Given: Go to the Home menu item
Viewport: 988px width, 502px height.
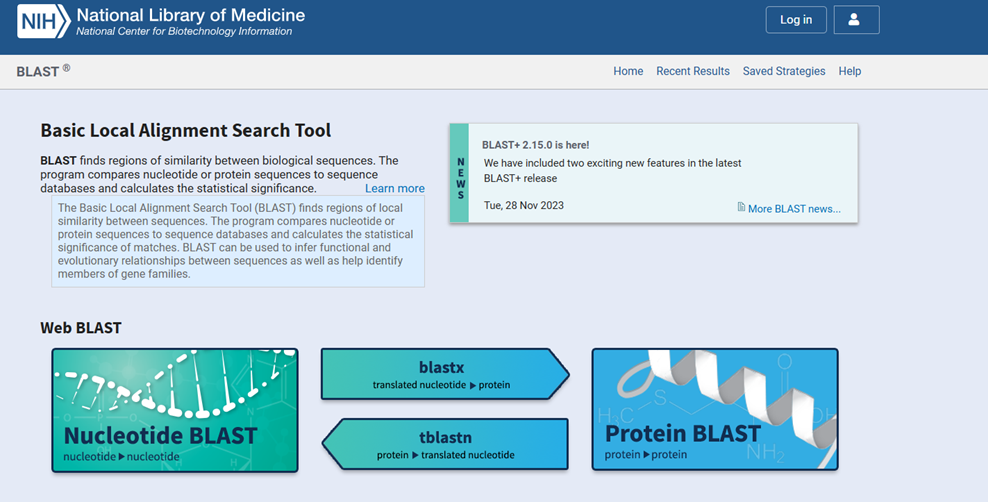Looking at the screenshot, I should click(628, 71).
